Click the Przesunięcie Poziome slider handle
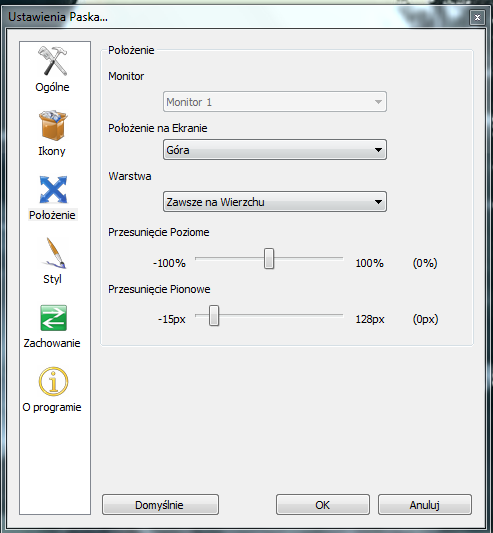This screenshot has height=533, width=493. click(269, 259)
